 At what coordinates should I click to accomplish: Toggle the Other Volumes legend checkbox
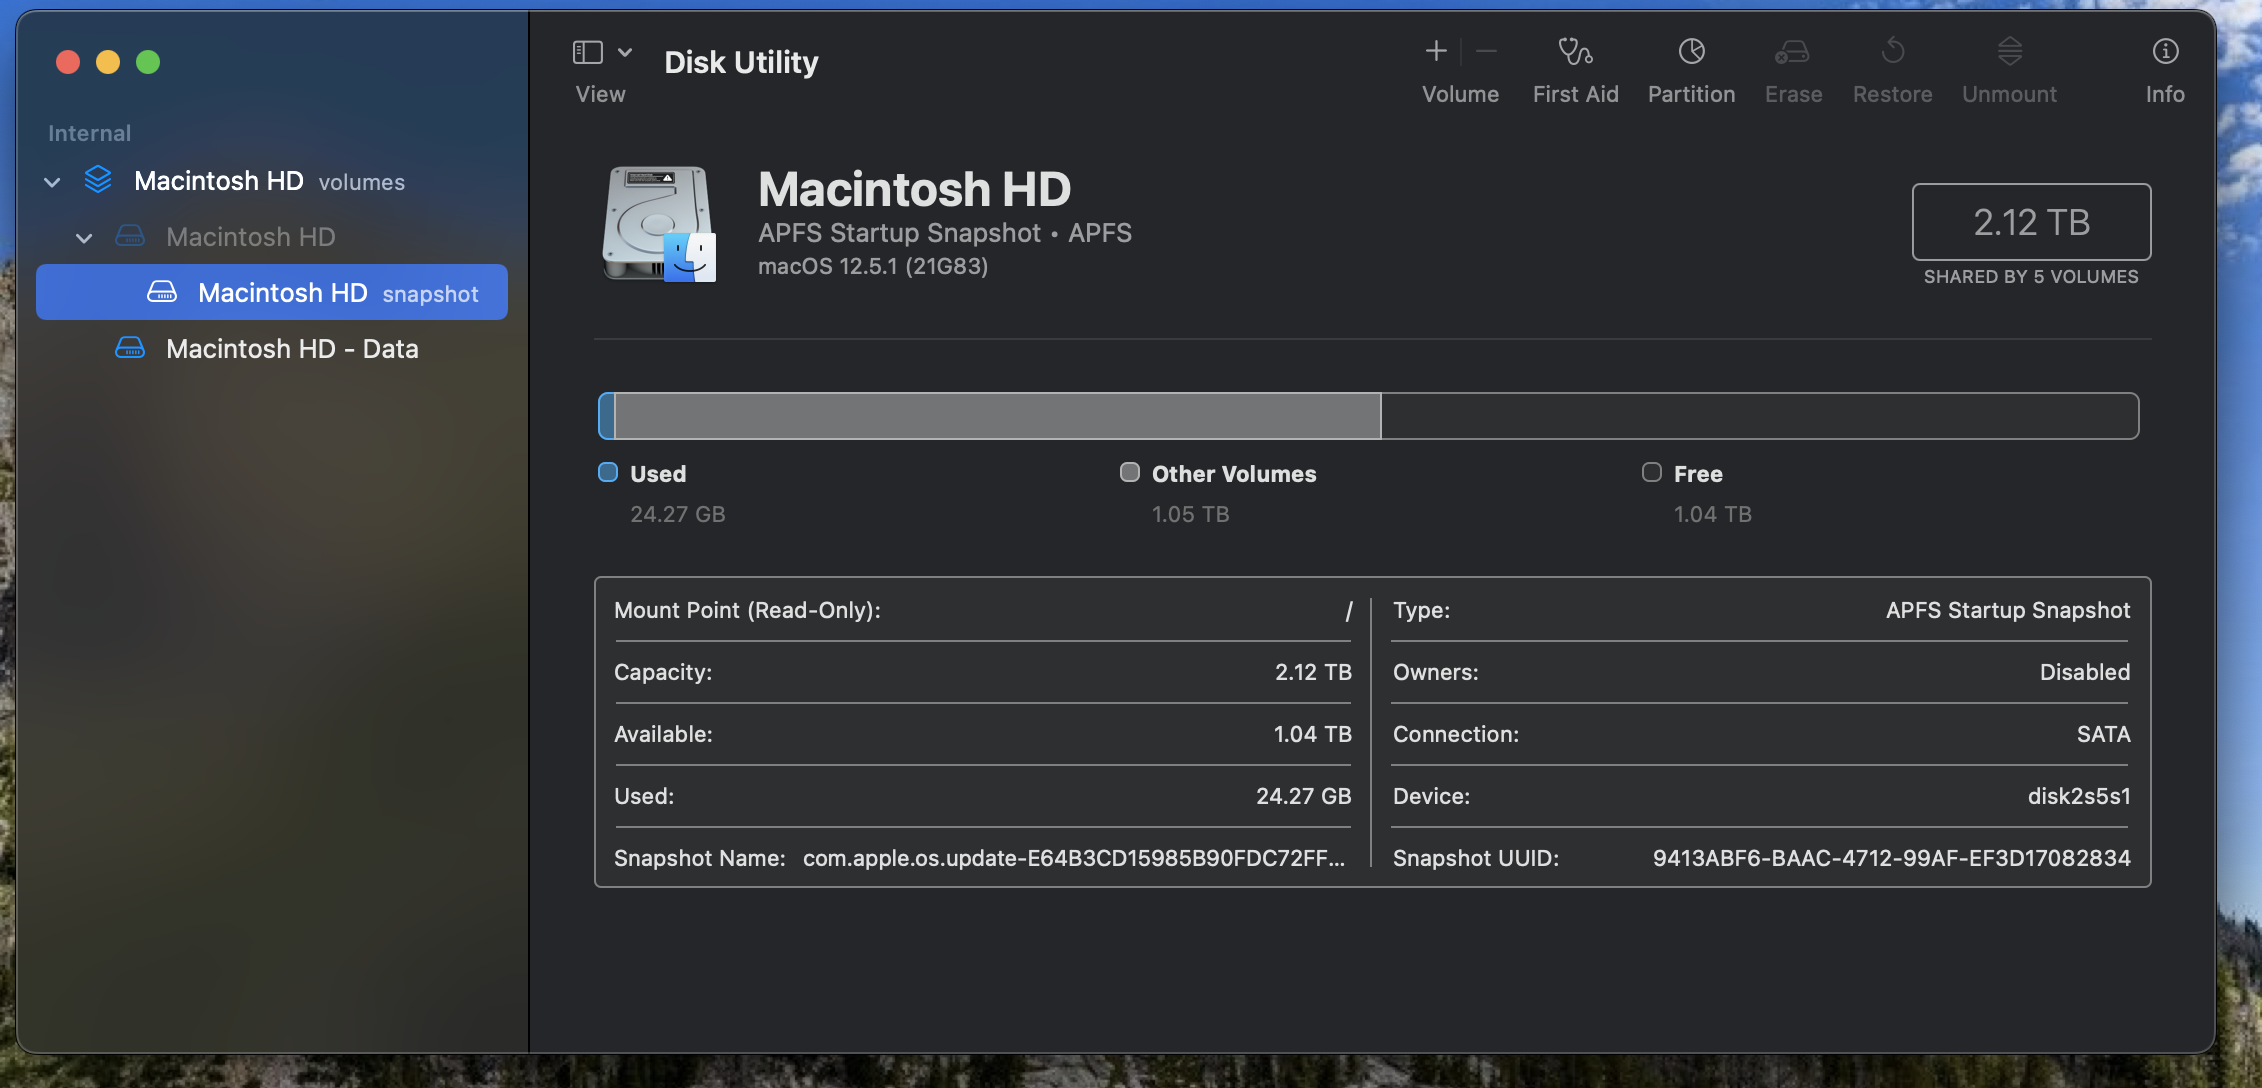1130,471
